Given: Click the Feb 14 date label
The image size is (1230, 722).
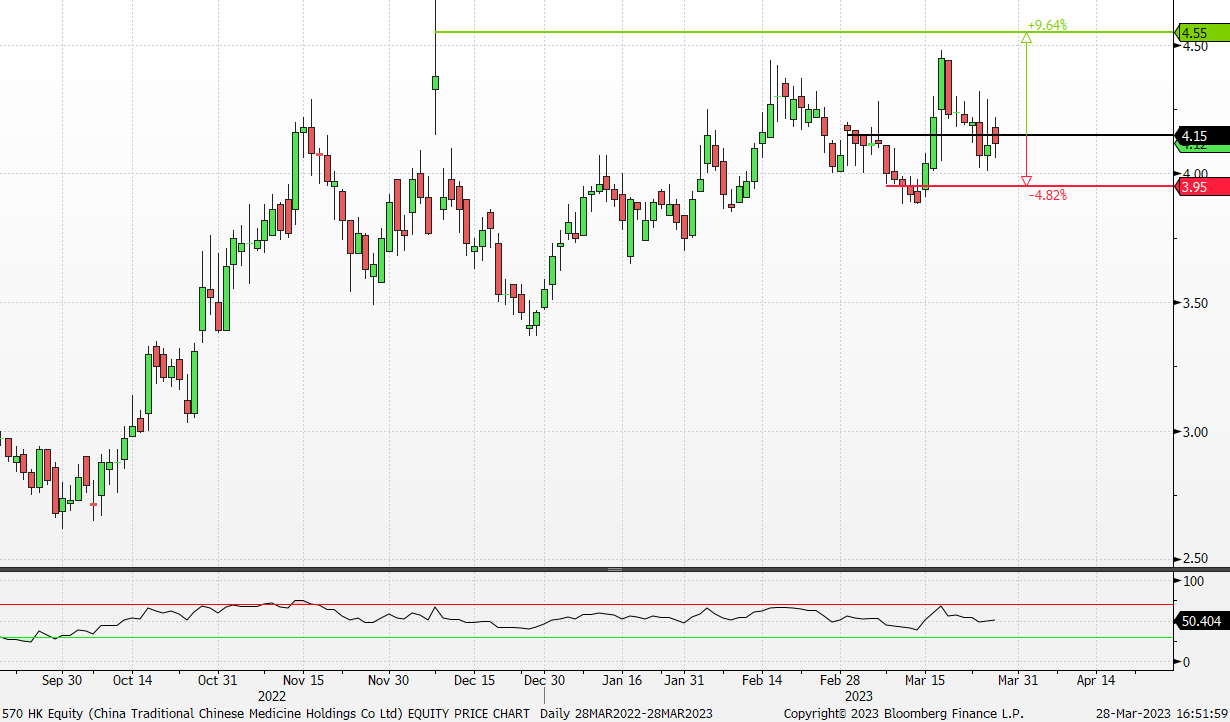Looking at the screenshot, I should pyautogui.click(x=762, y=681).
